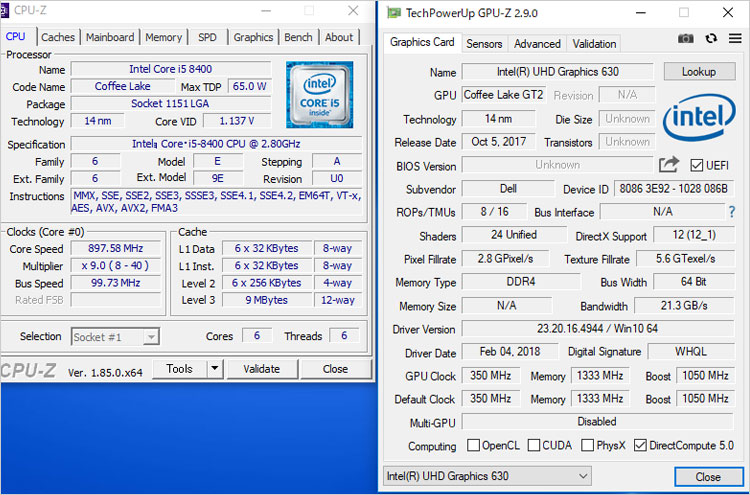Select the Graphics Card tab in GPU-Z
This screenshot has width=750, height=495.
coord(422,42)
